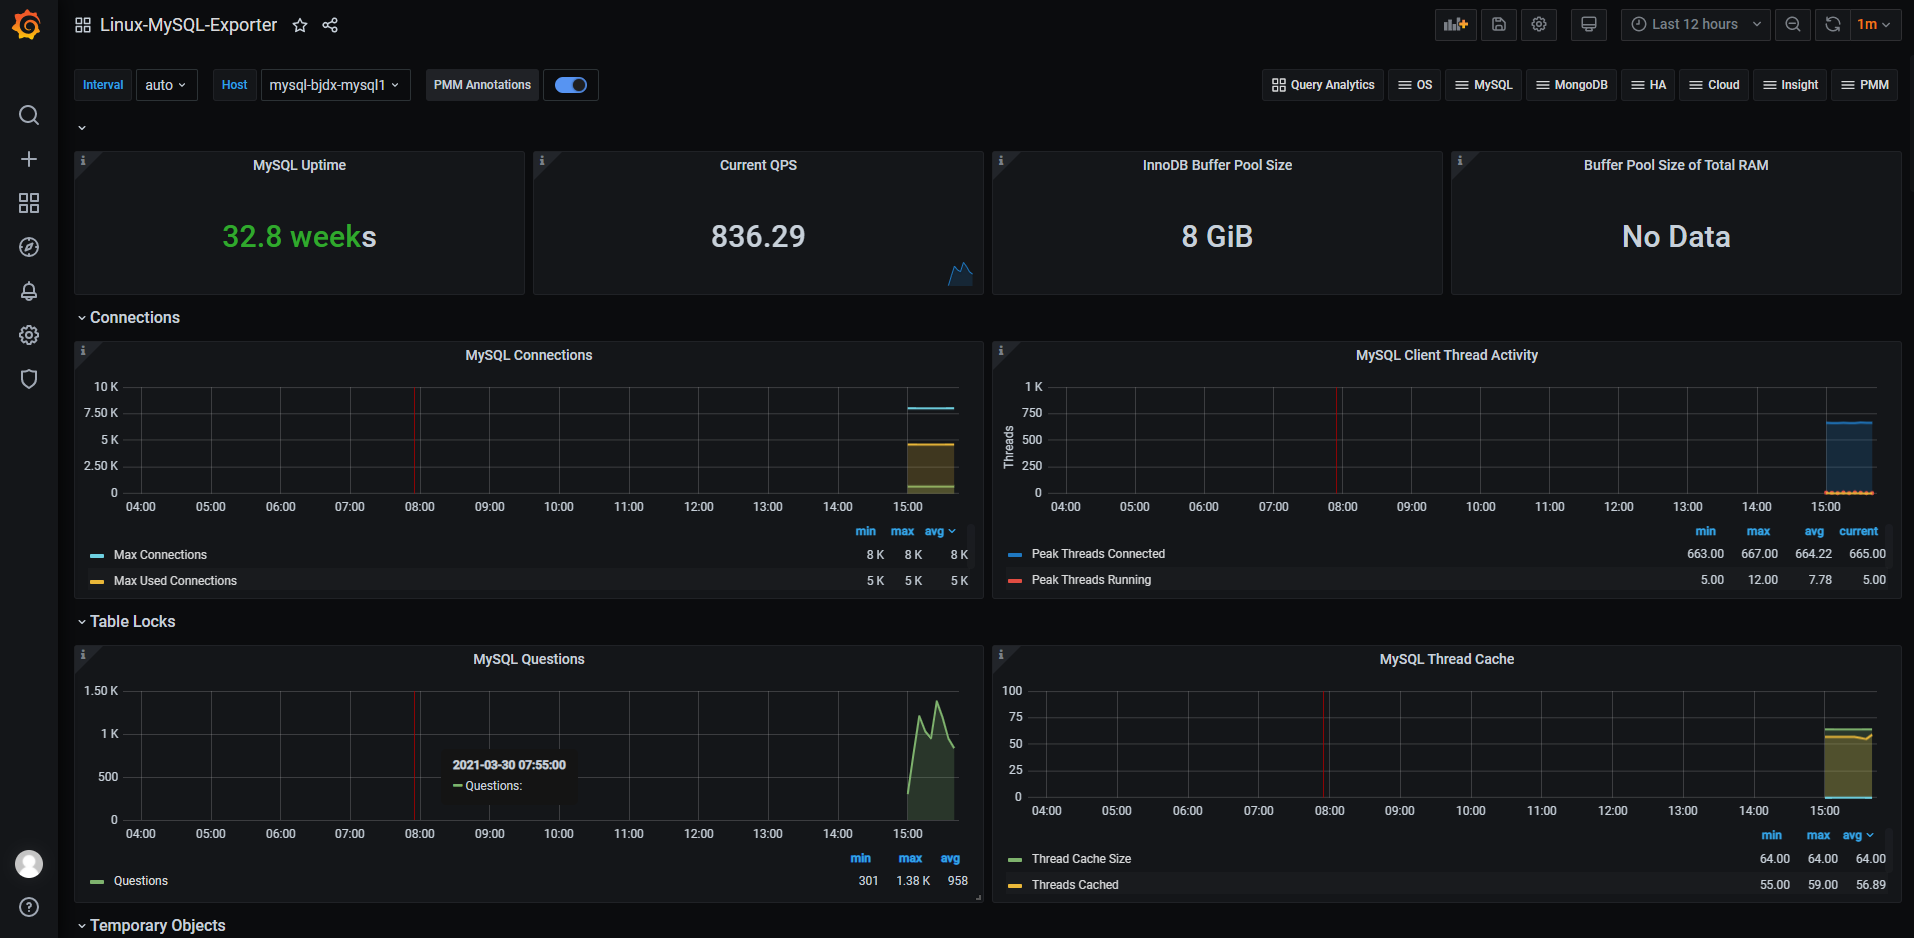Image resolution: width=1914 pixels, height=938 pixels.
Task: Open Host mysql-bjdx-mysql1 dropdown
Action: (335, 85)
